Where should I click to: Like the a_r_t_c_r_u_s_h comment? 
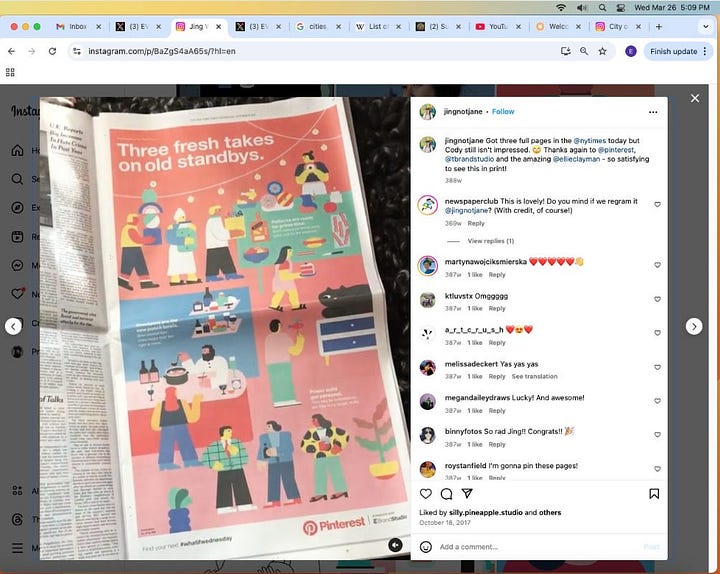658,332
